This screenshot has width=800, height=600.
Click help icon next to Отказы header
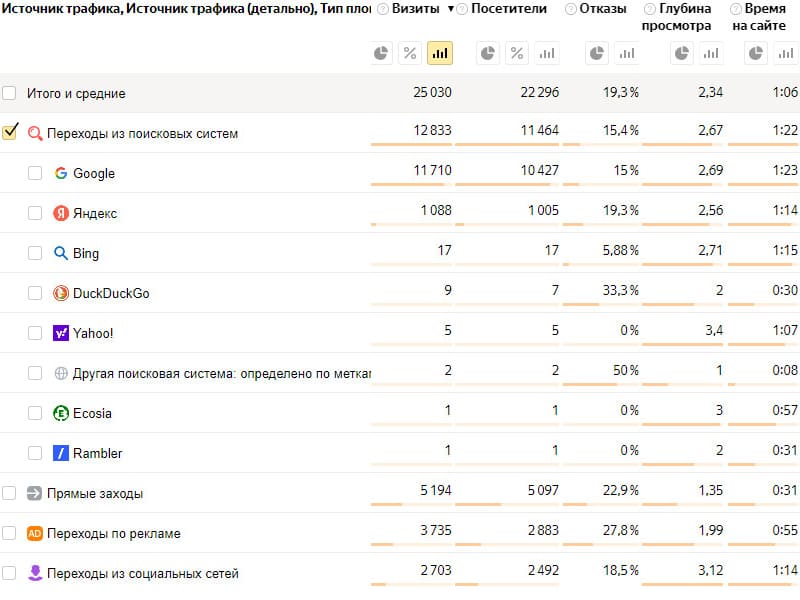click(571, 9)
